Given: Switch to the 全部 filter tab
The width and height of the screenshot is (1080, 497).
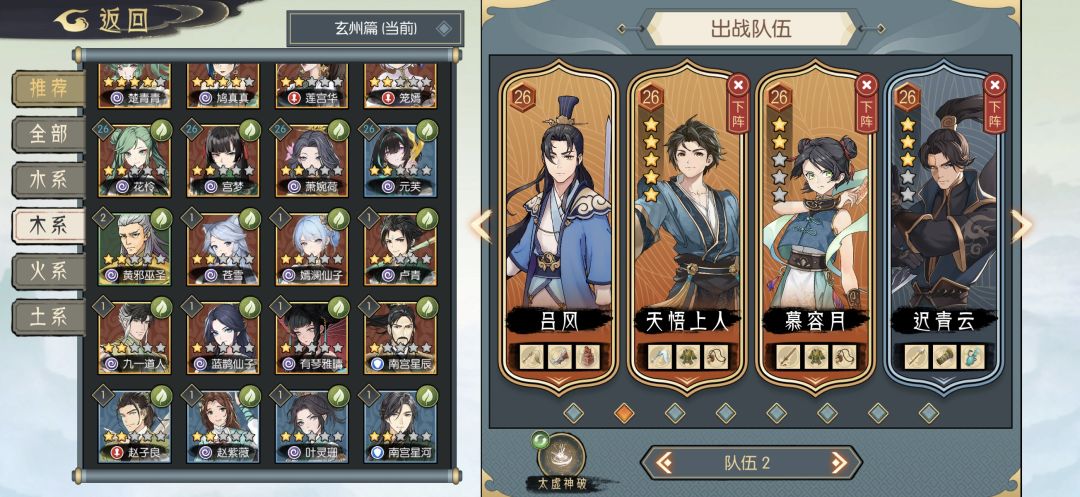Looking at the screenshot, I should coord(49,134).
